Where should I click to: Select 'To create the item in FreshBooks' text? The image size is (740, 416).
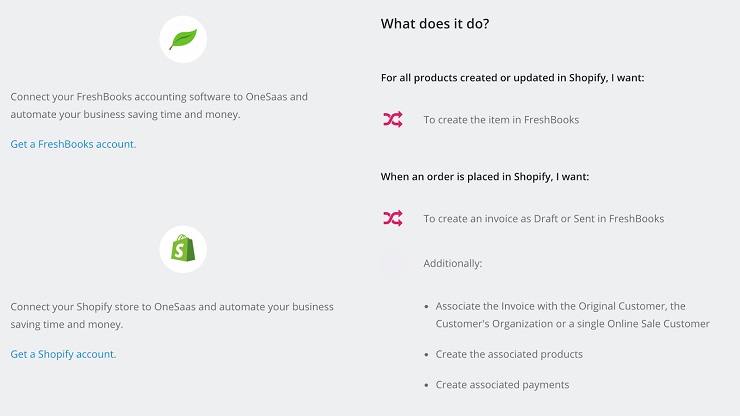pos(501,120)
